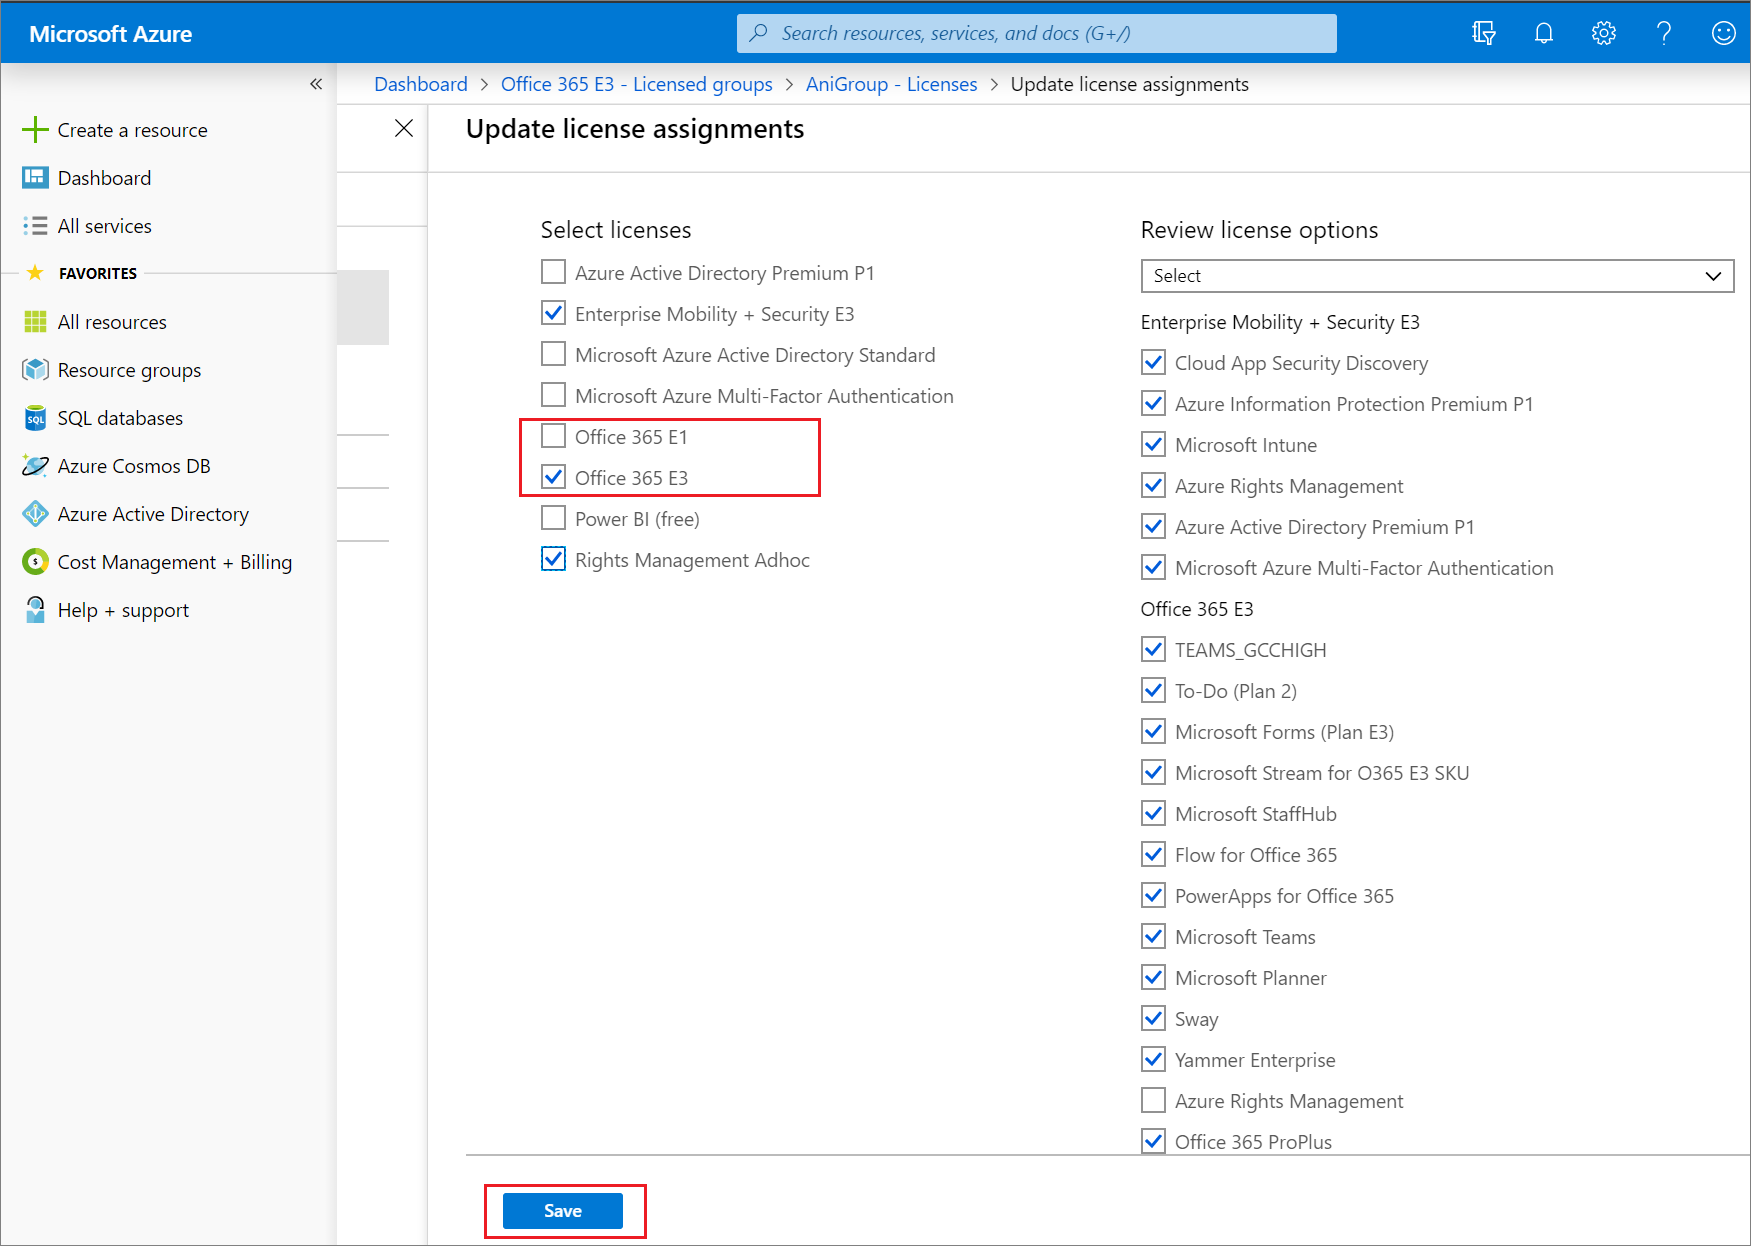Uncheck Microsoft Forms (Plan E3)
The image size is (1751, 1246).
click(1153, 731)
